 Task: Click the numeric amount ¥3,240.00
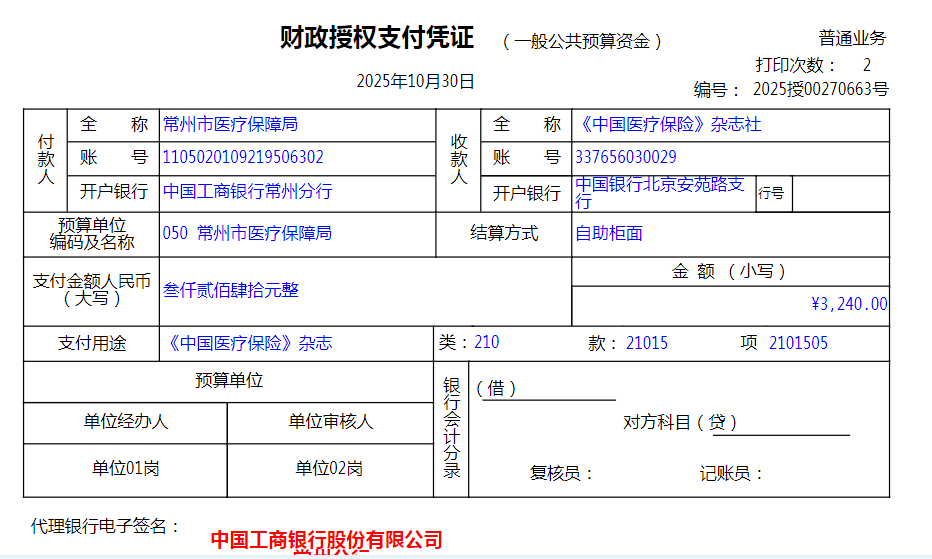click(x=849, y=304)
